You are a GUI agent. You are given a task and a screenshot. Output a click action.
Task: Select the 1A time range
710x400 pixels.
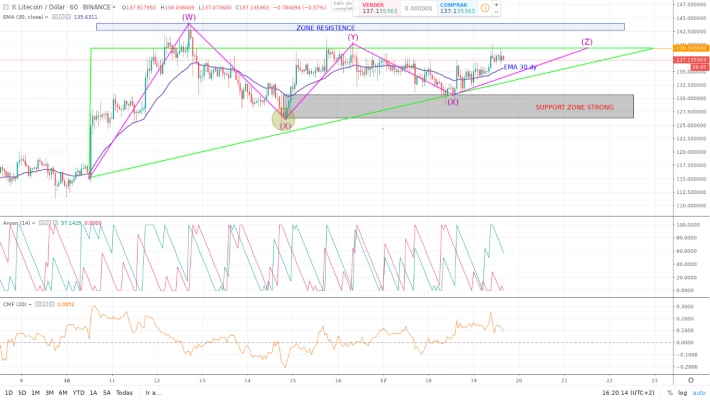point(93,393)
